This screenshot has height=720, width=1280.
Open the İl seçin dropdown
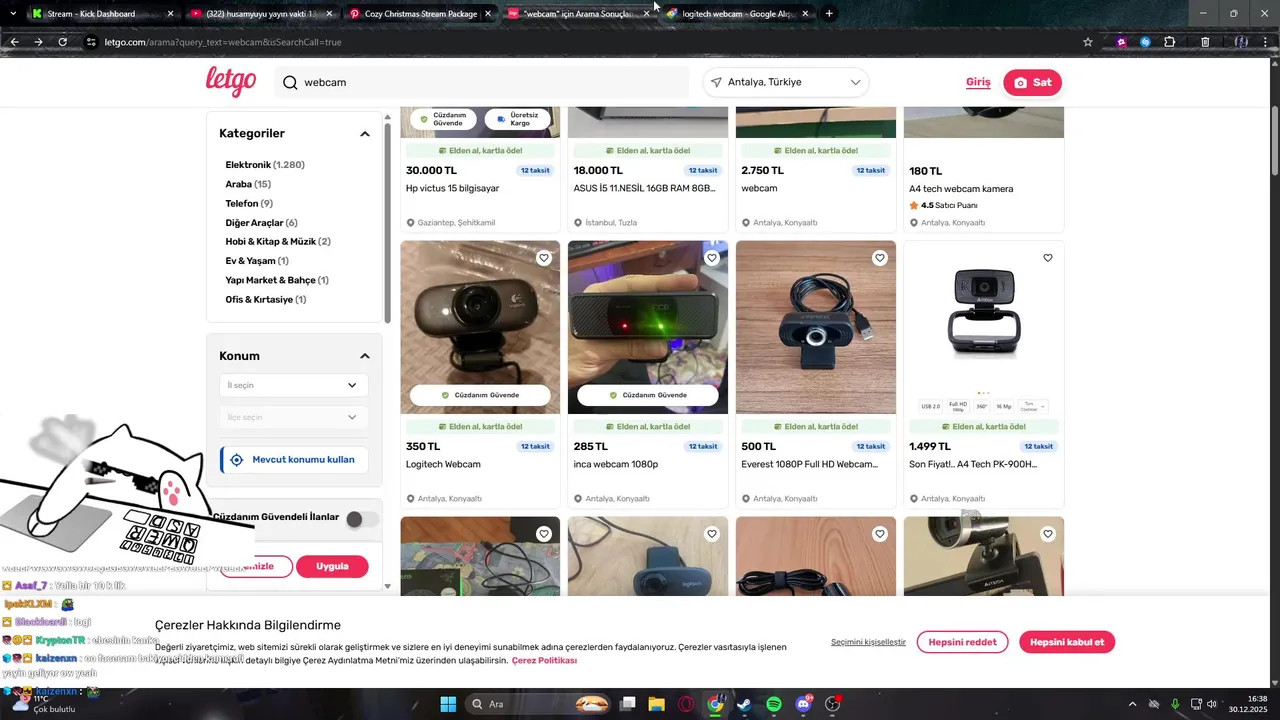294,385
